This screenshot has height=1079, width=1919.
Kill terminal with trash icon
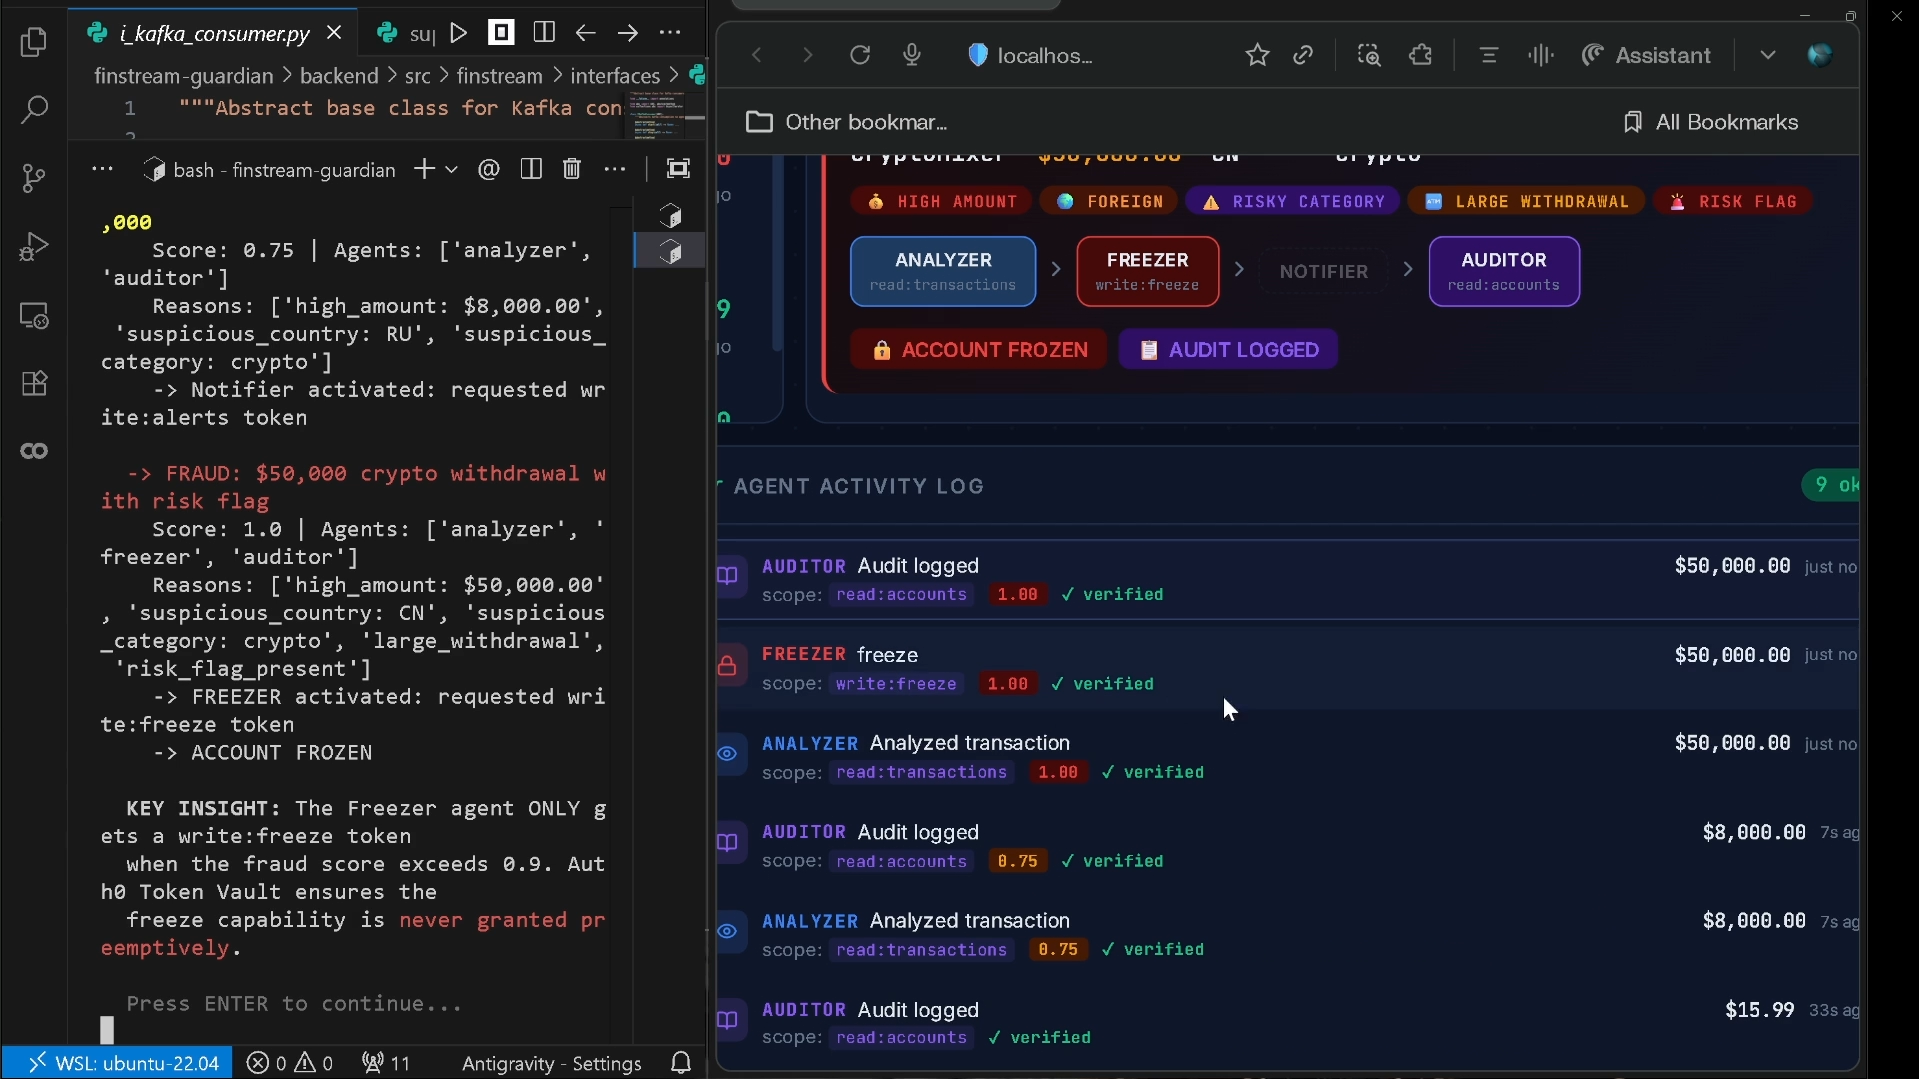click(x=571, y=169)
